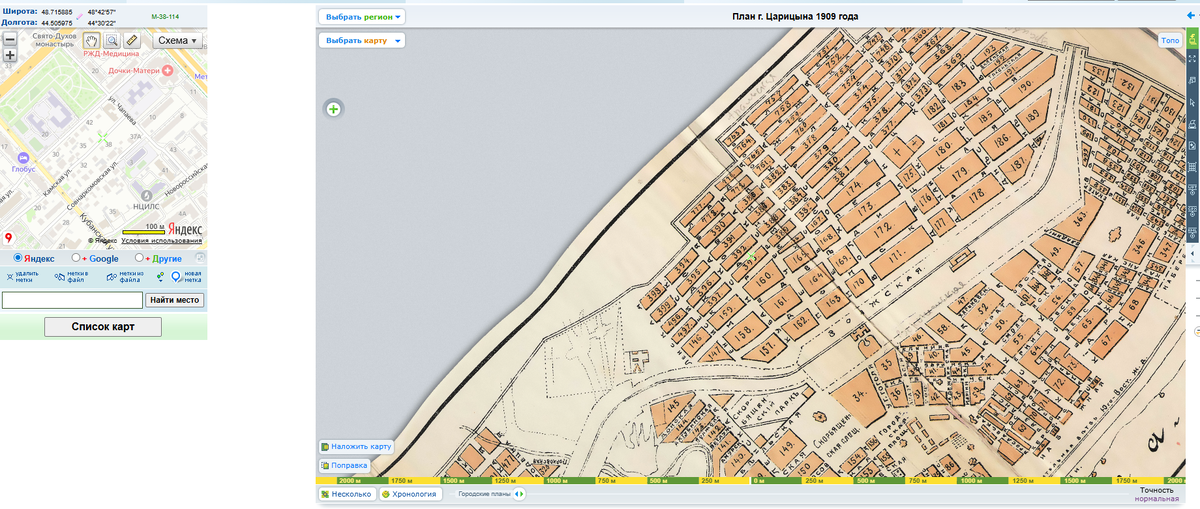Zoom in the Yandex mini-map
This screenshot has height=509, width=1200.
tap(10, 55)
